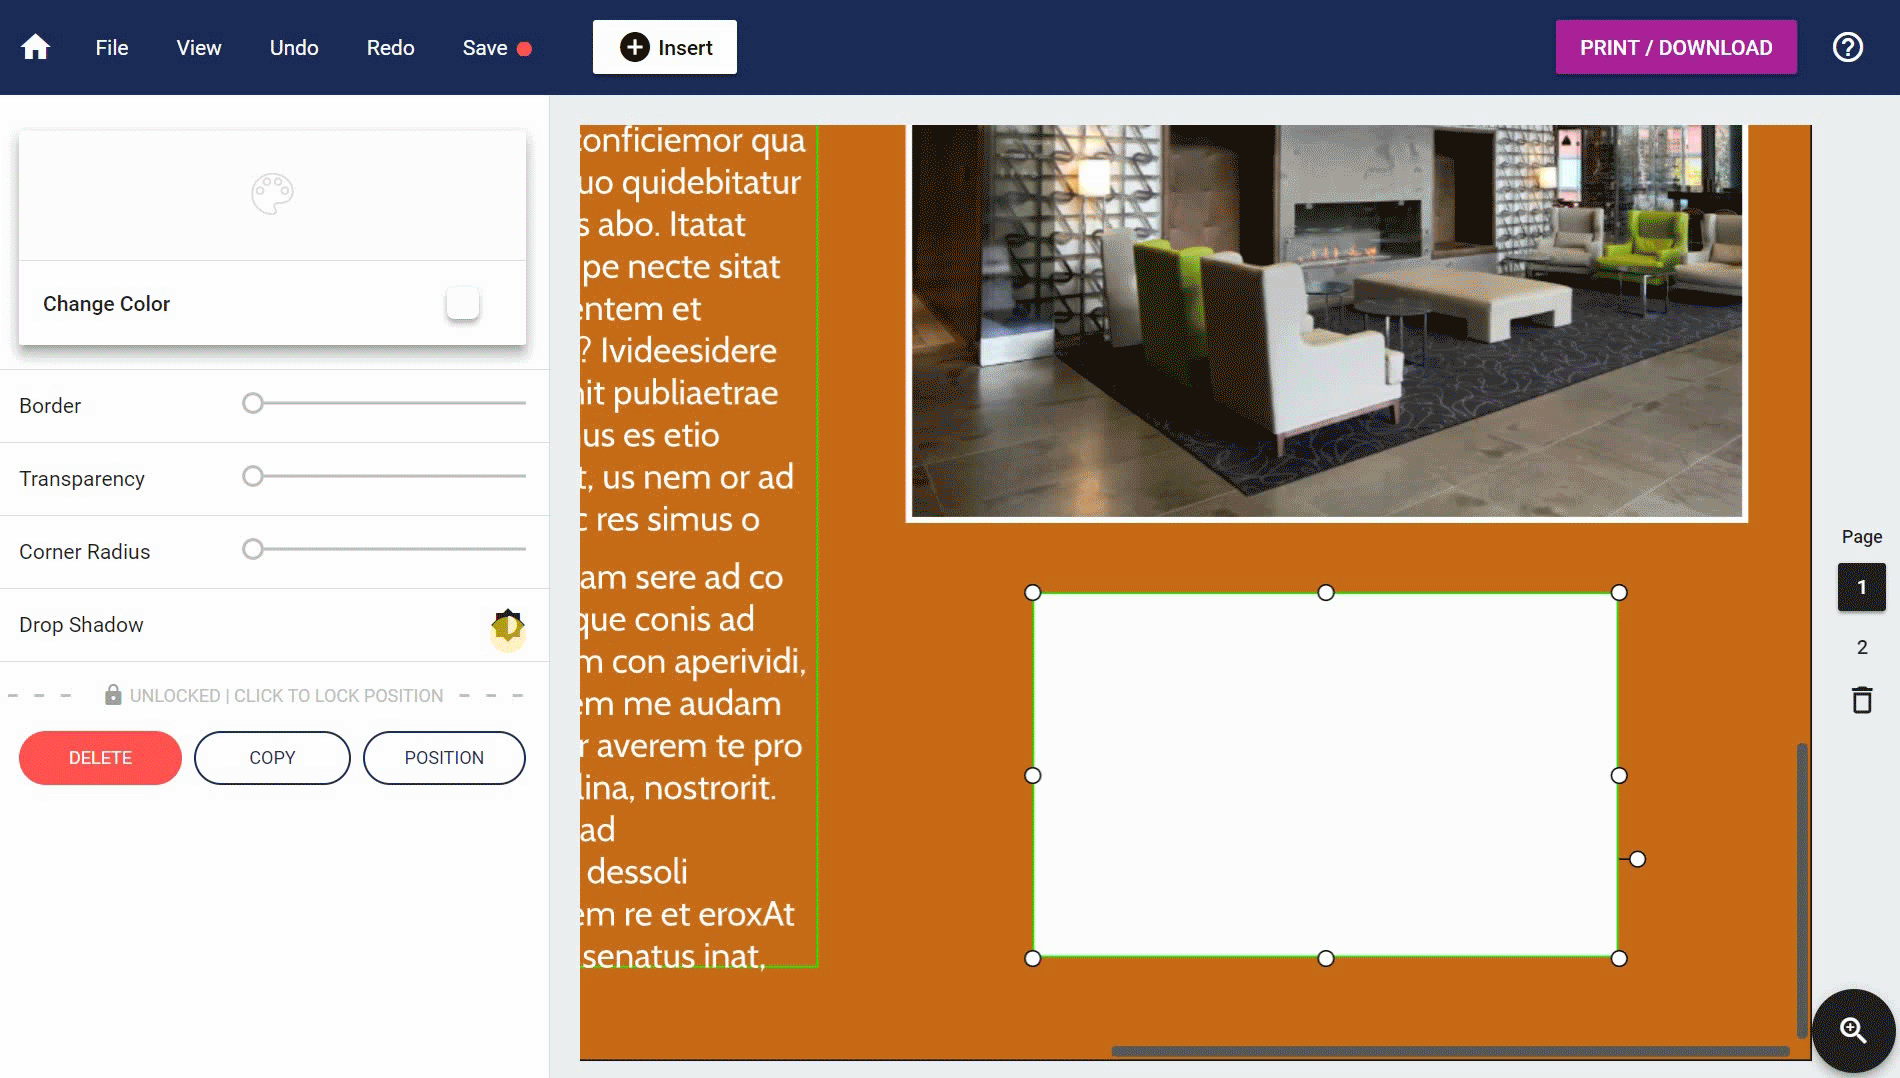
Task: Click the color palette icon
Action: (x=272, y=194)
